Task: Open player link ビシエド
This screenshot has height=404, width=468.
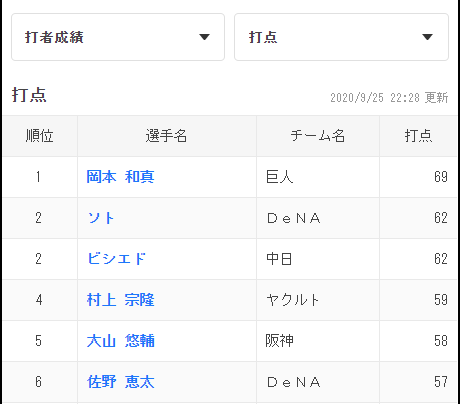Action: 116,259
